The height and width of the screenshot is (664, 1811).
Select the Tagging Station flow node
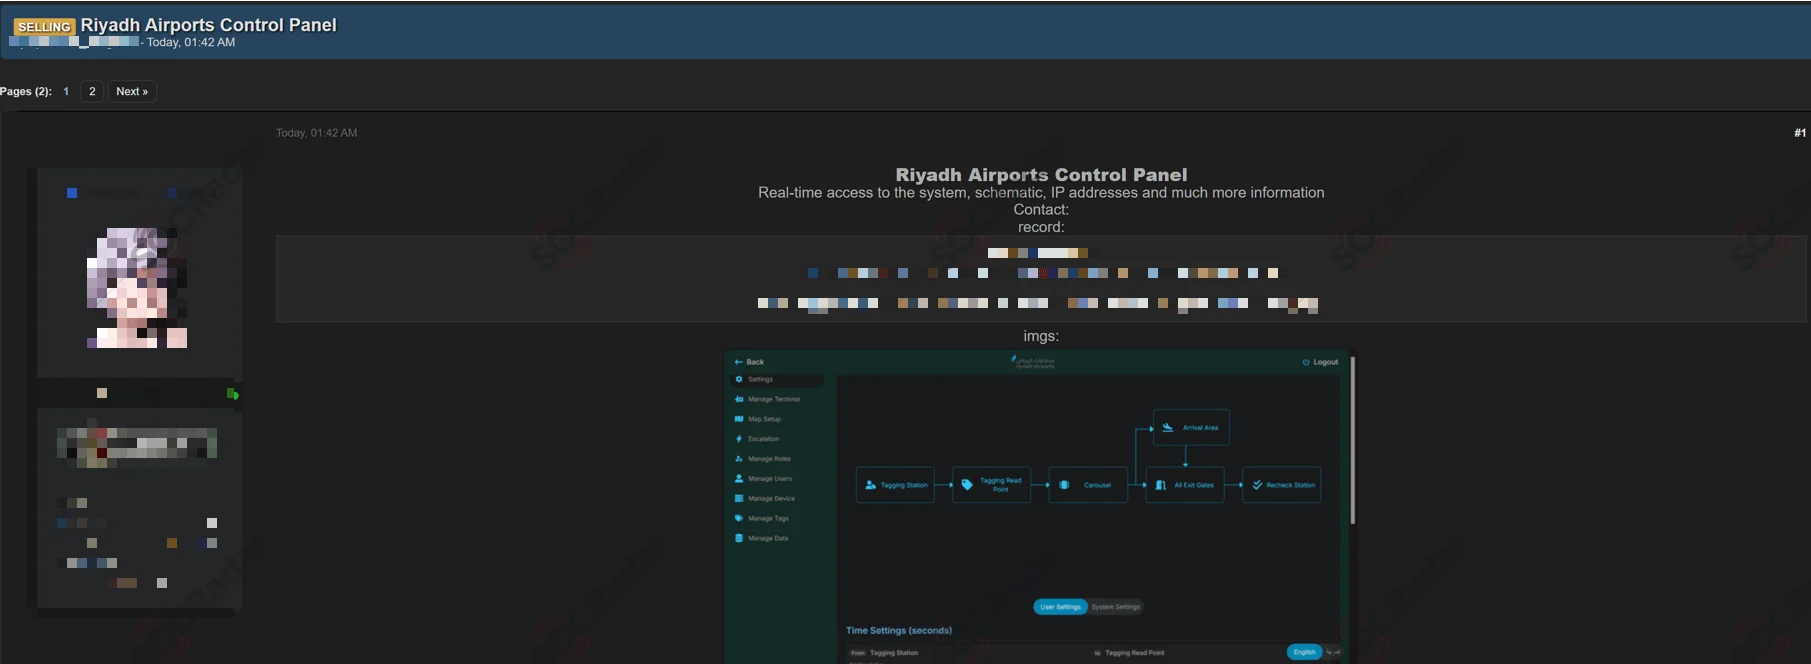pos(895,485)
